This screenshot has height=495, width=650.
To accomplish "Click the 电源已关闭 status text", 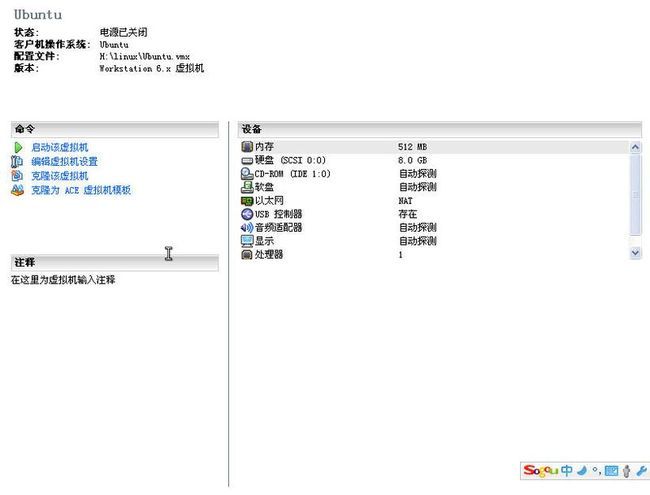I will point(124,32).
